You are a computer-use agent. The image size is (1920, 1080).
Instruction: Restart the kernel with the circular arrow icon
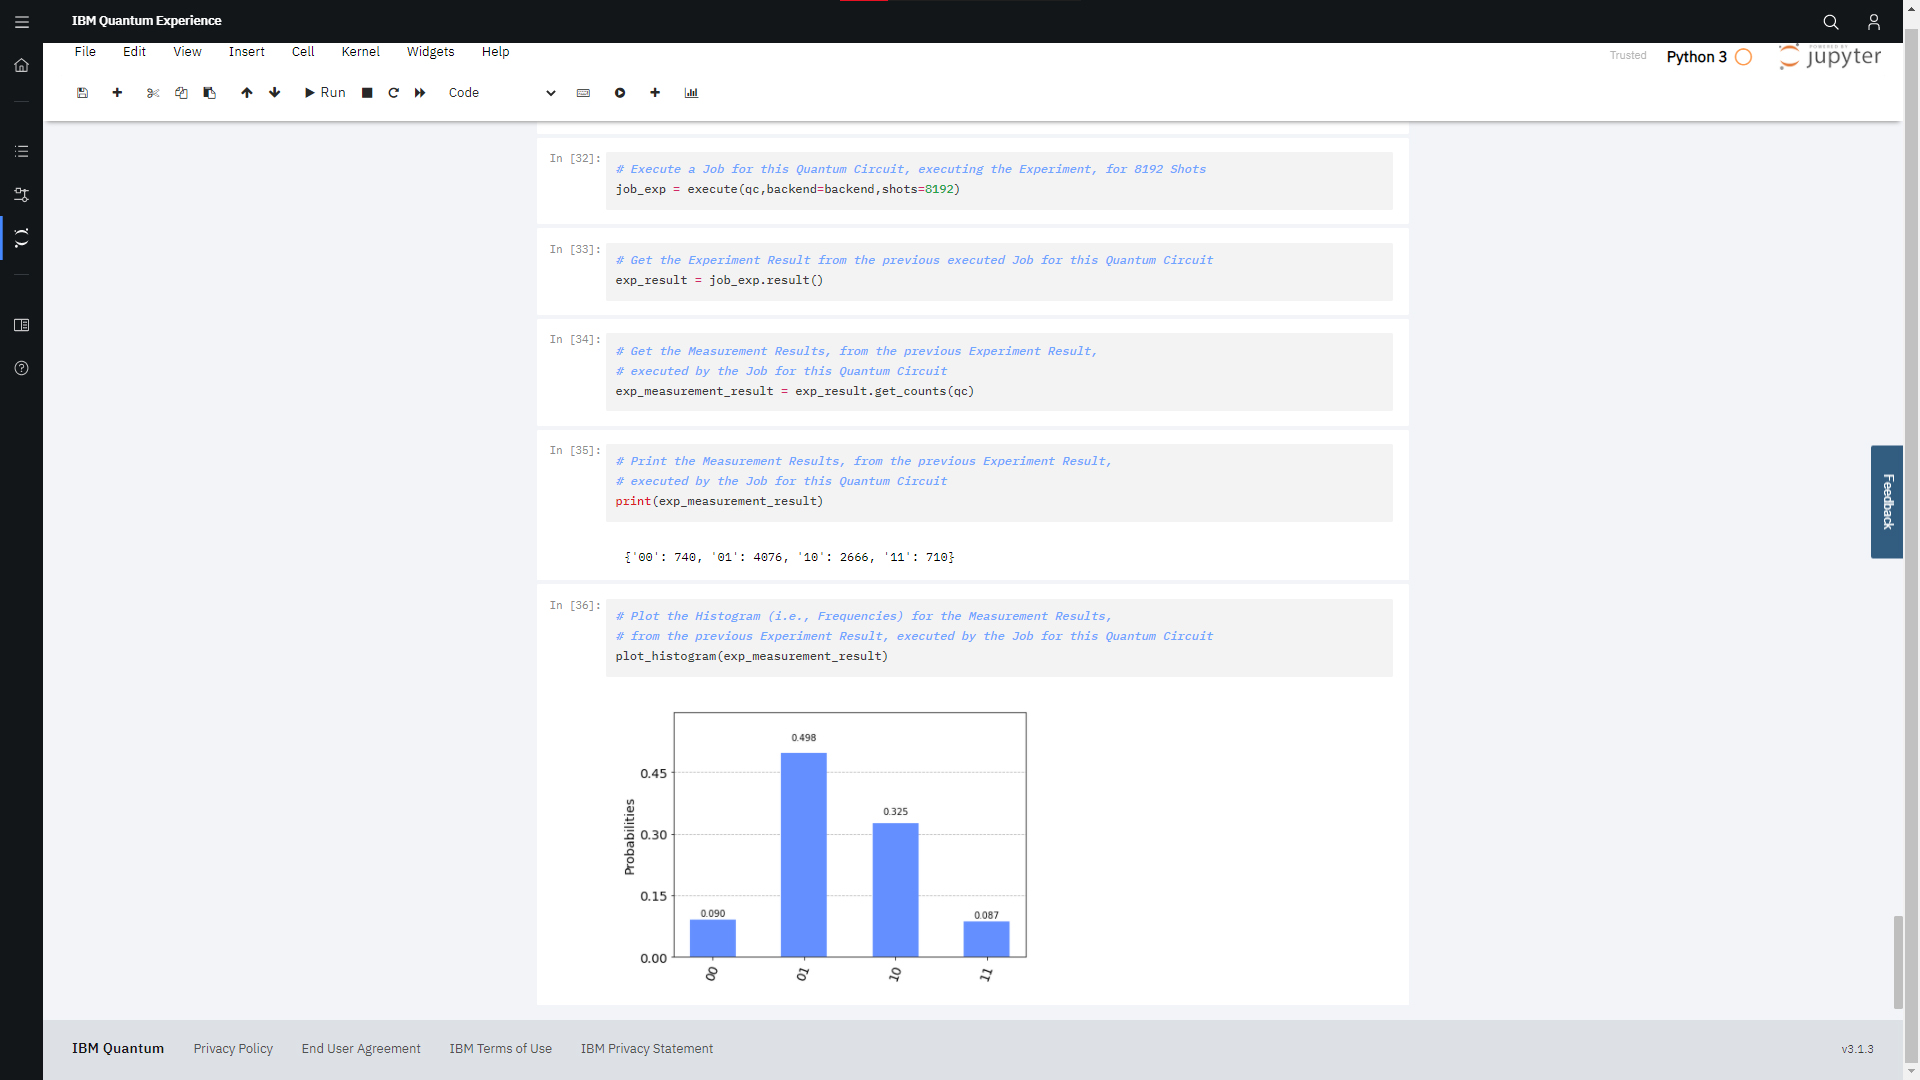pyautogui.click(x=394, y=93)
